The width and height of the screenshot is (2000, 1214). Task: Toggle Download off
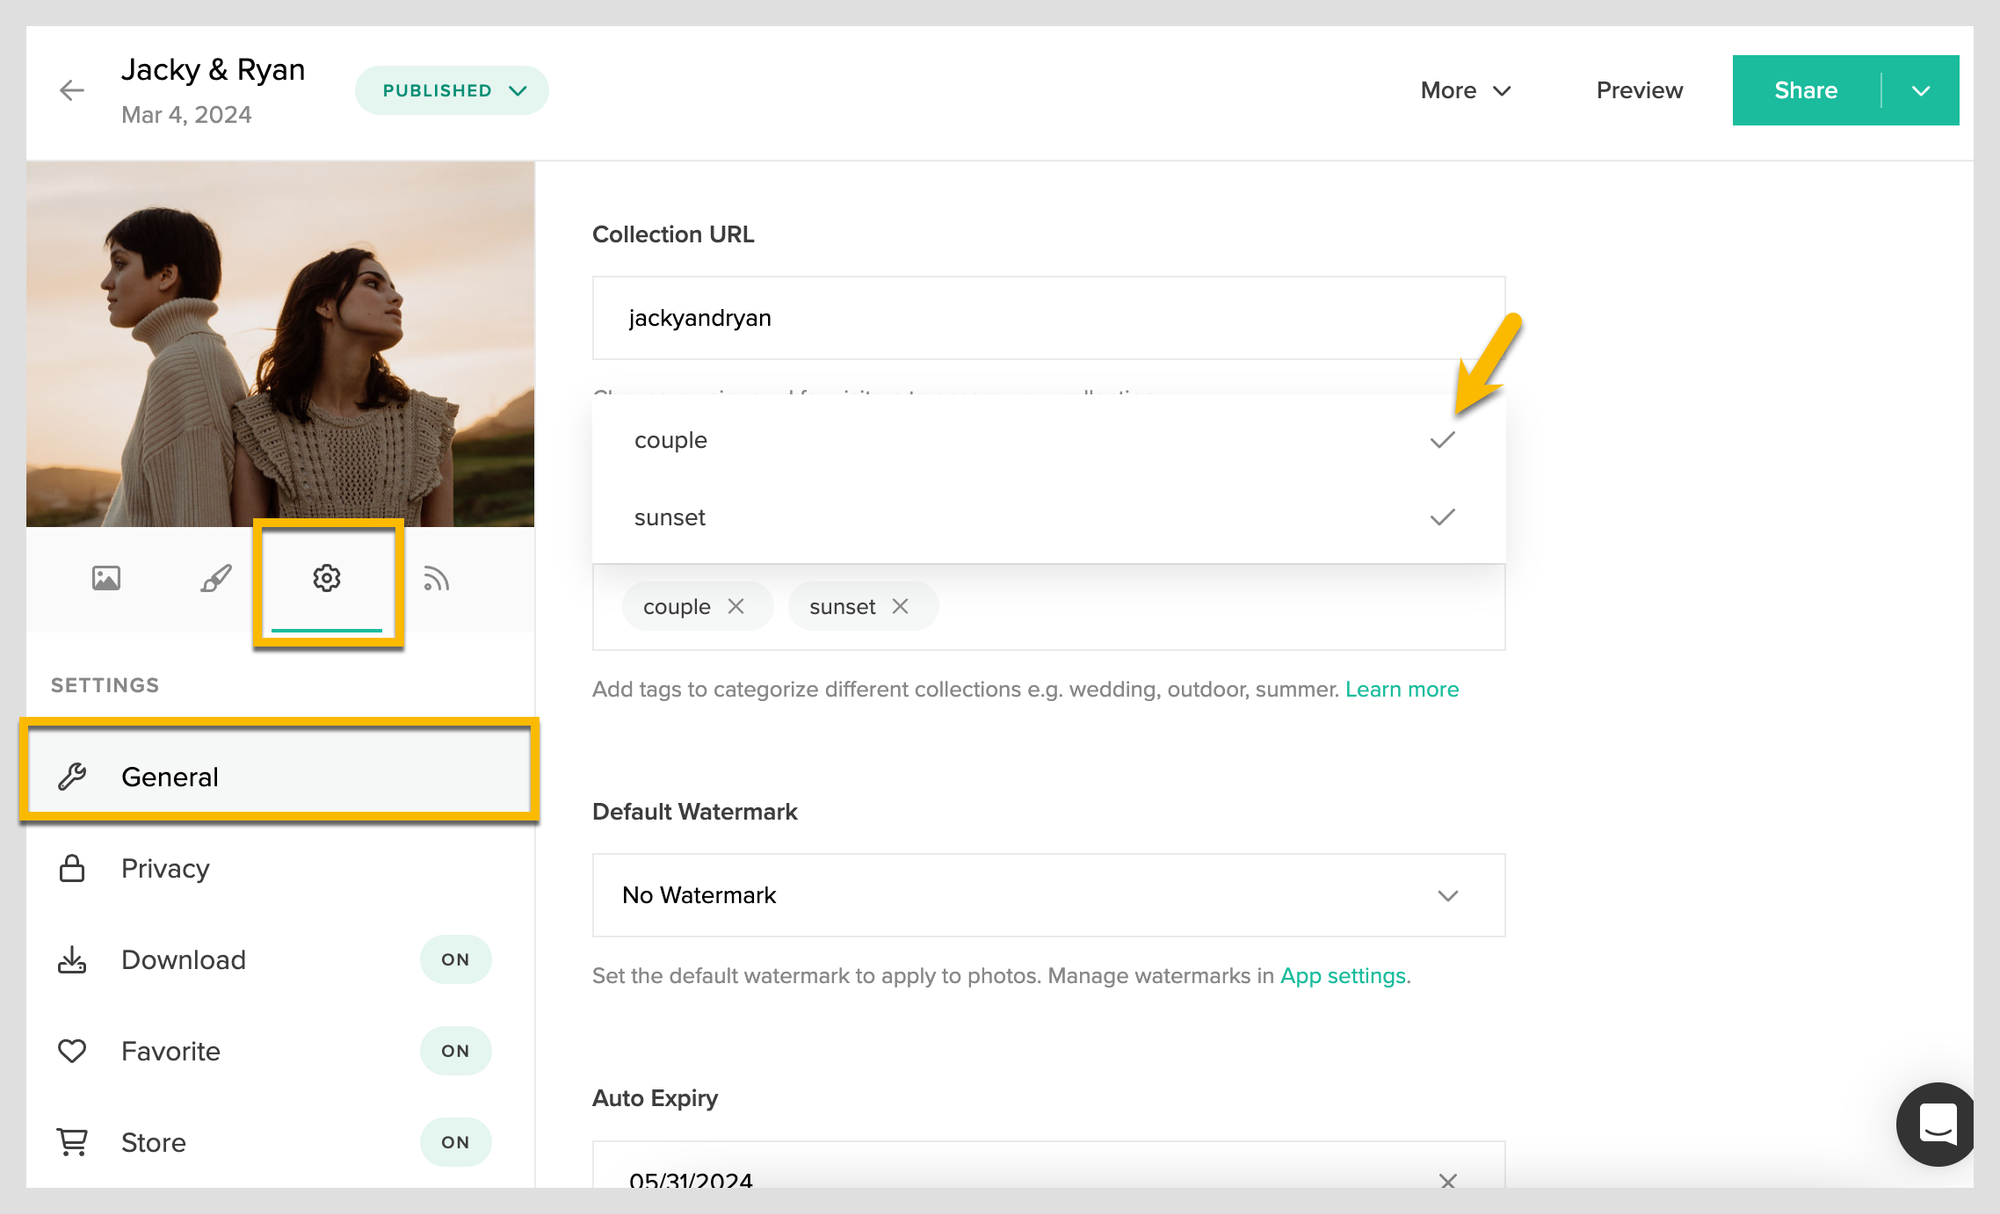(455, 959)
